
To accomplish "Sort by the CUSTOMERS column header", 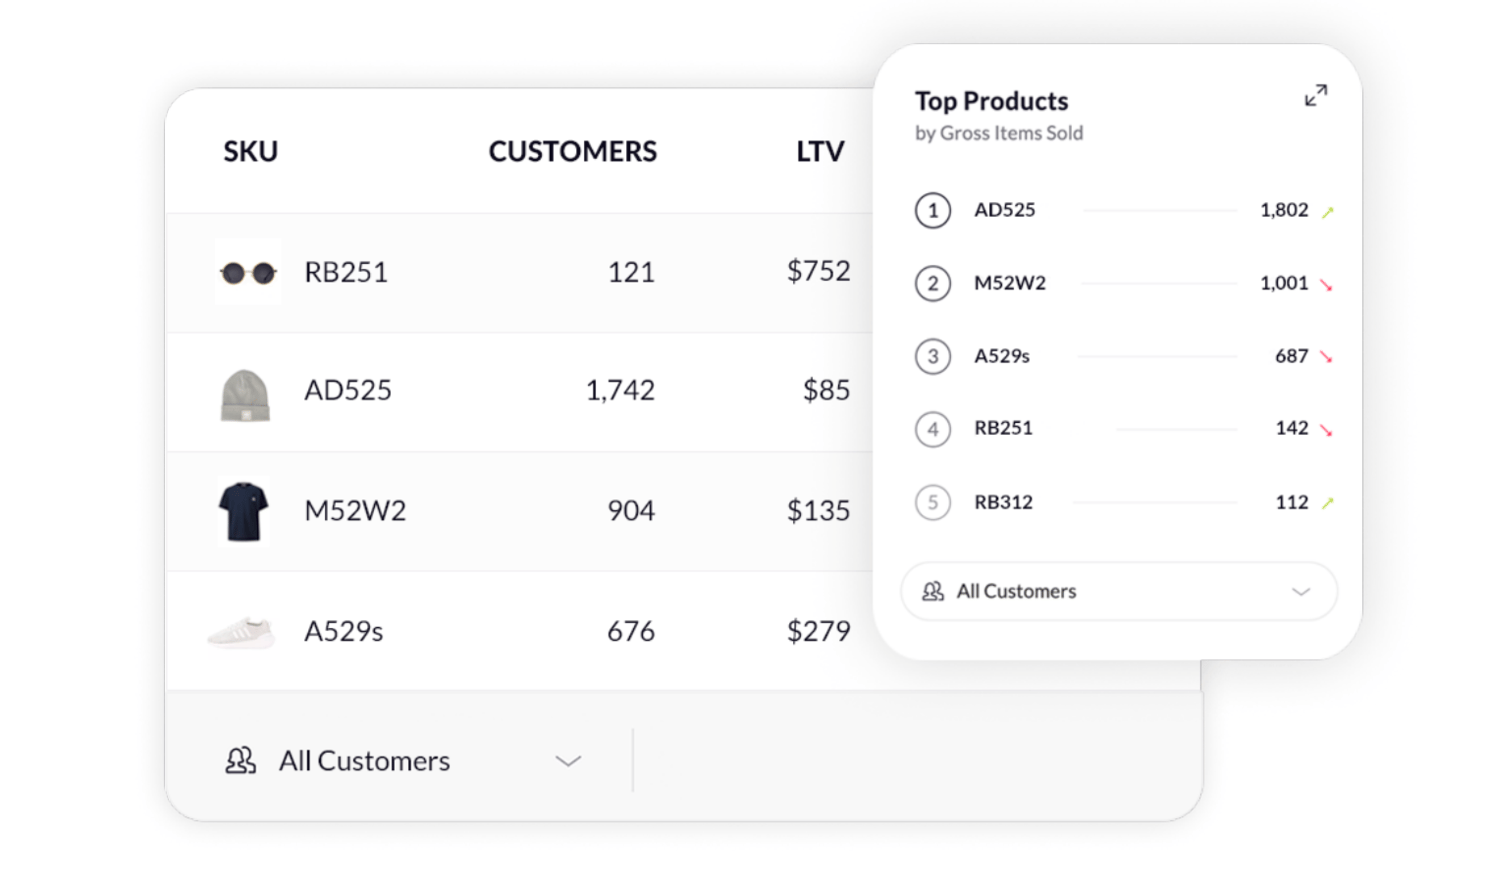I will click(x=572, y=152).
